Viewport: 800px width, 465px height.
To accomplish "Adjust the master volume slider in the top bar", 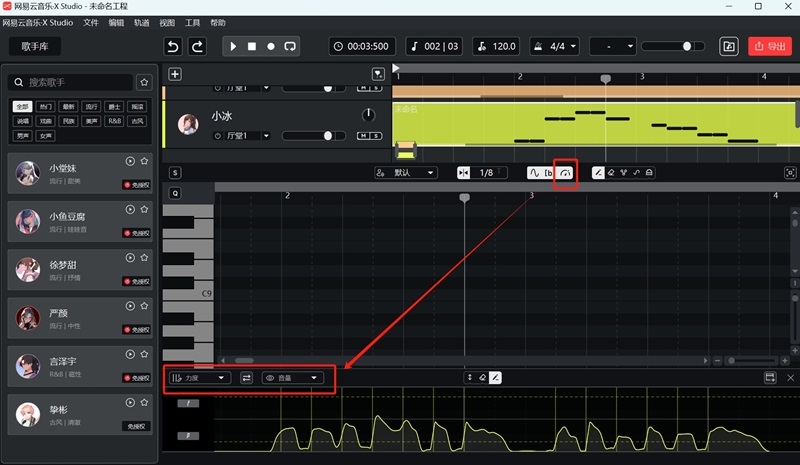I will tap(673, 46).
